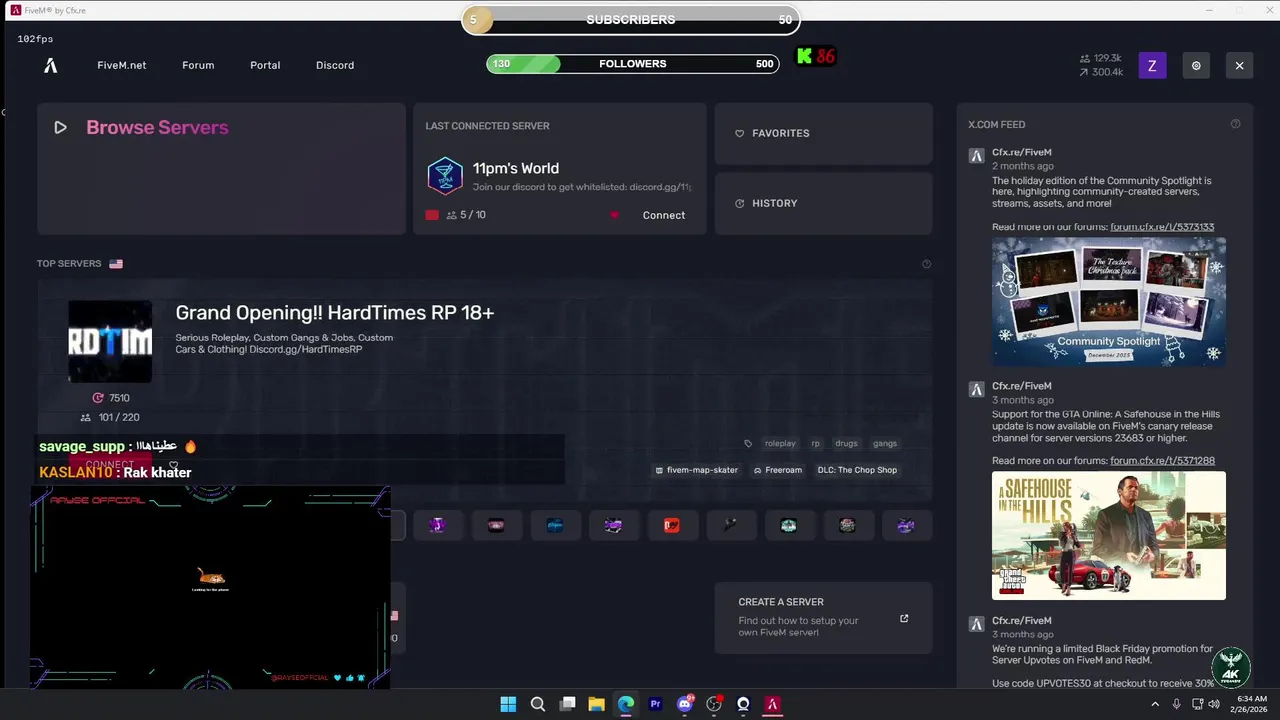
Task: Click the followers progress bar
Action: click(x=633, y=64)
